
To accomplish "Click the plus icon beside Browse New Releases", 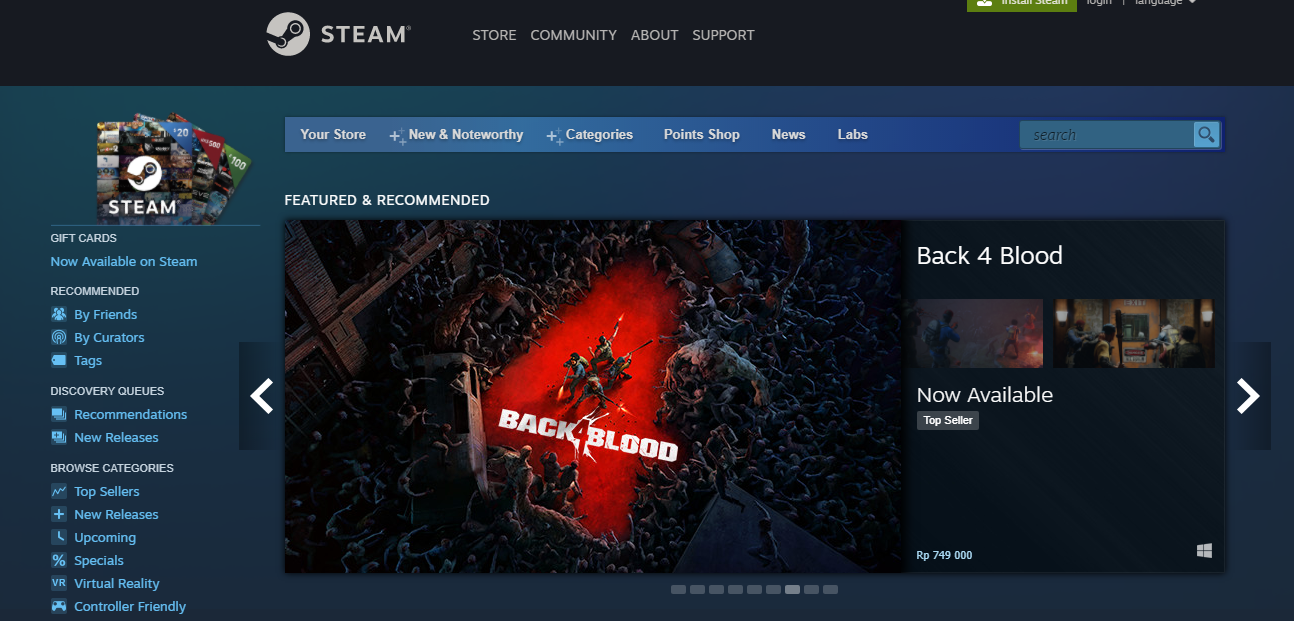I will (x=59, y=514).
